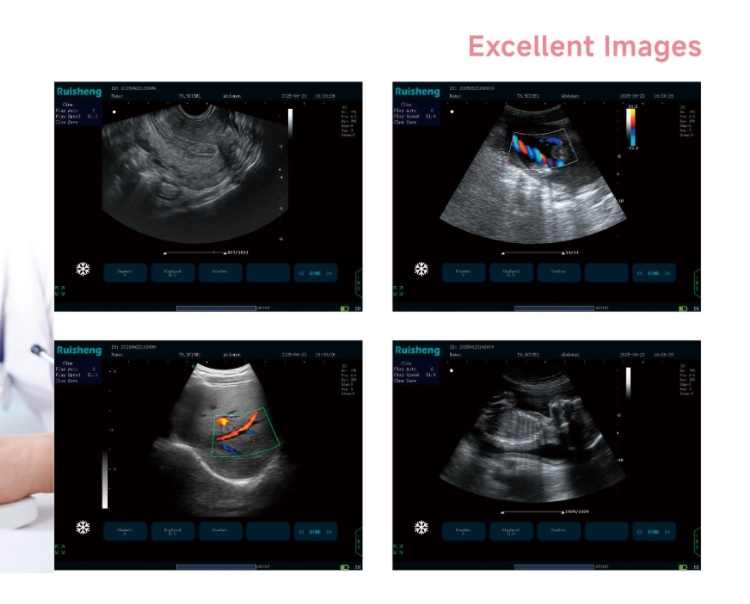The image size is (750, 604).
Task: Click the CineSave button under the uterus scan
Action: pos(220,273)
